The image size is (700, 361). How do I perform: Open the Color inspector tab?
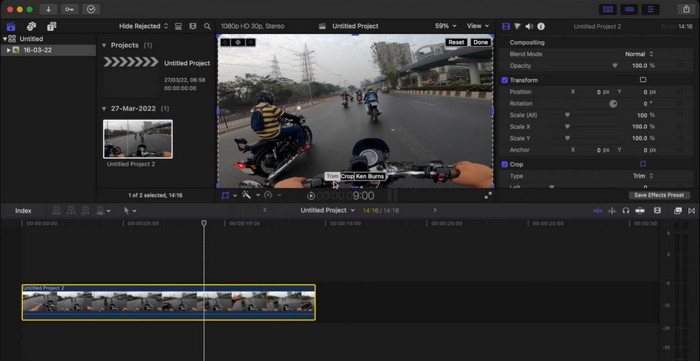tap(517, 26)
